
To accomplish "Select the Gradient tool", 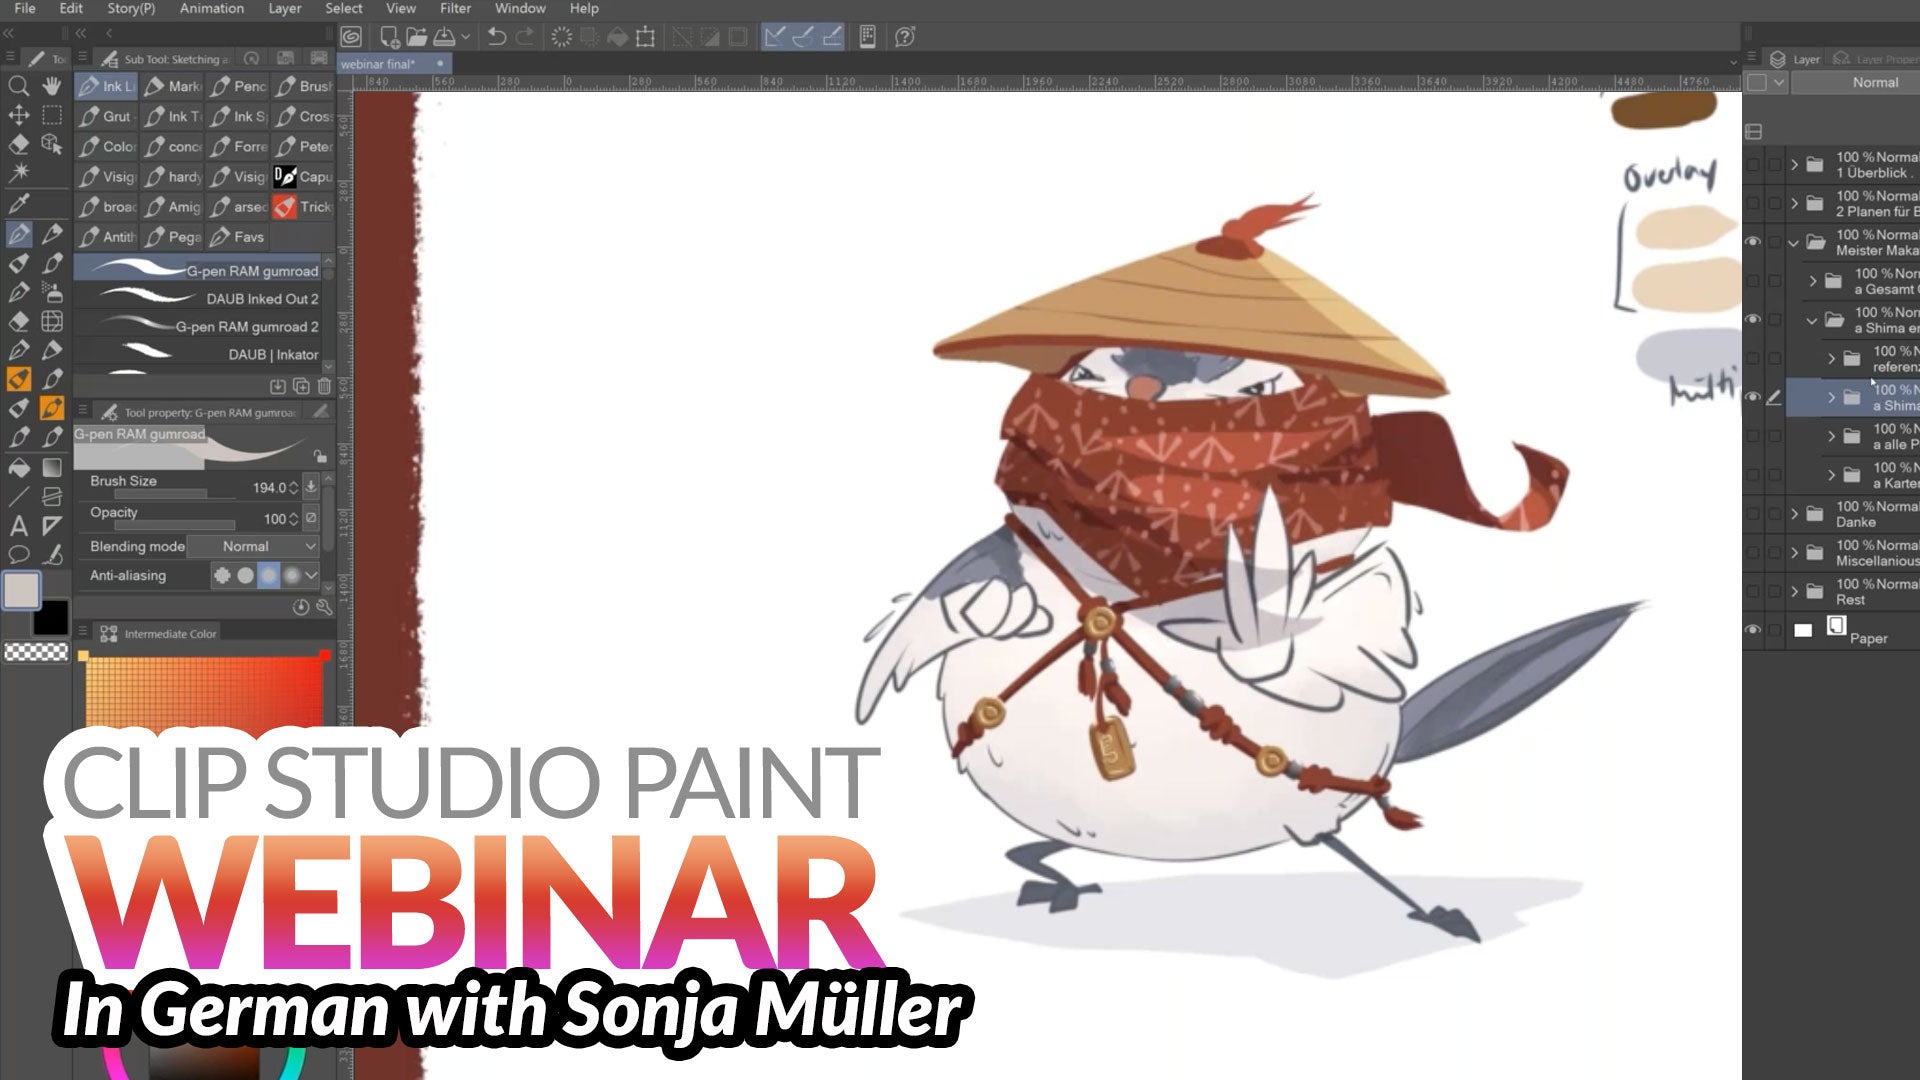I will (x=52, y=468).
